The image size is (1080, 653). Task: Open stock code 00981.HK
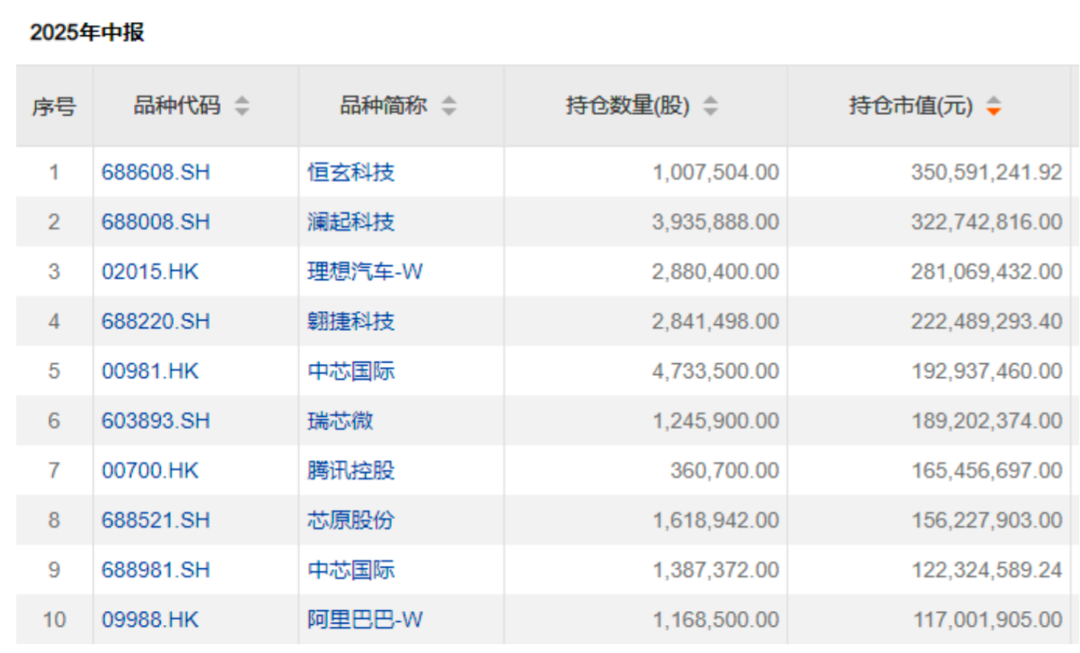pos(150,371)
